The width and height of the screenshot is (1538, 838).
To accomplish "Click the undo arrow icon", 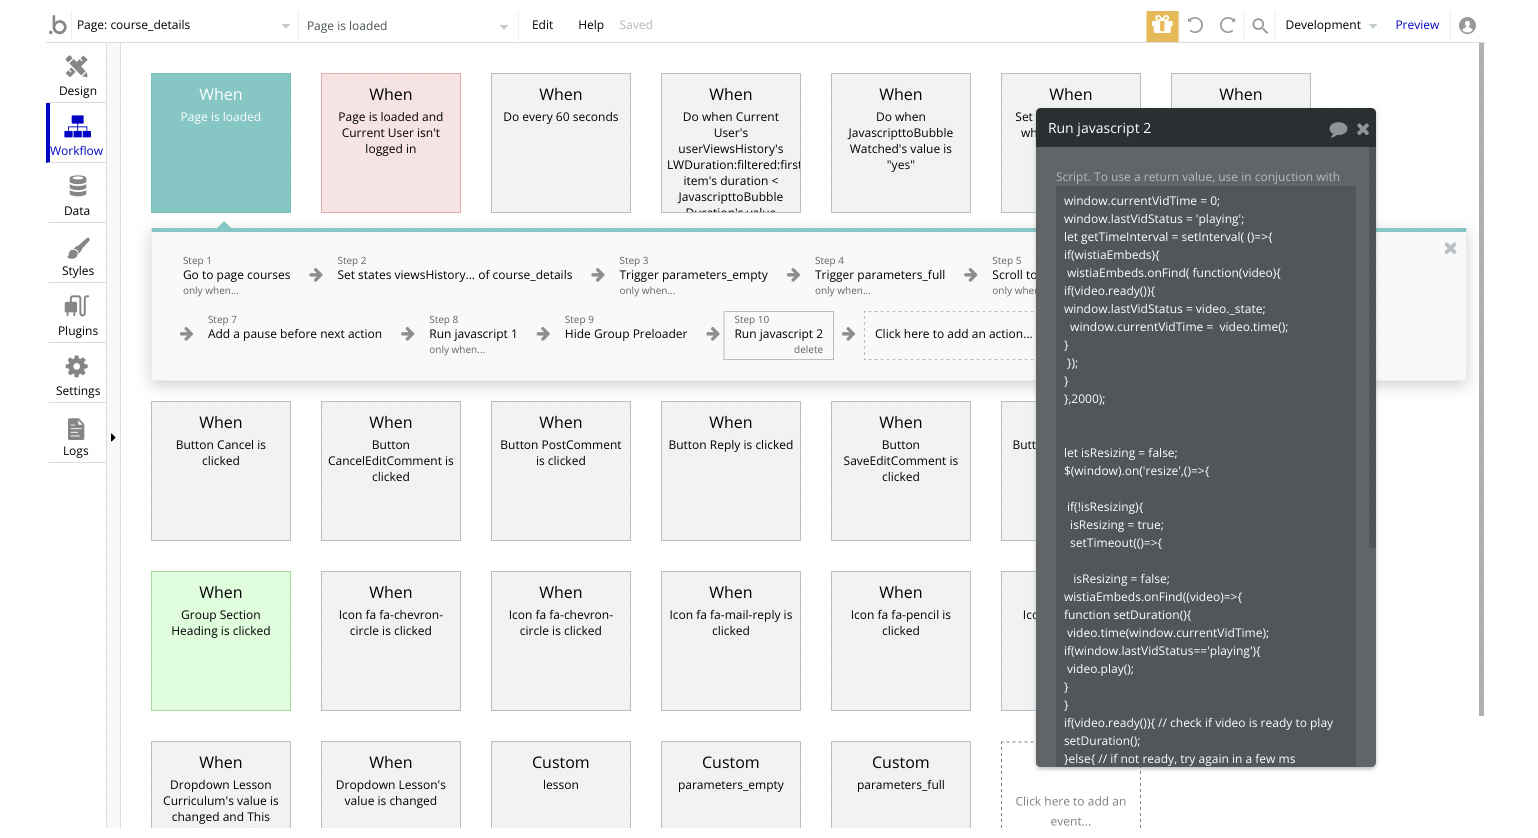I will pyautogui.click(x=1195, y=25).
